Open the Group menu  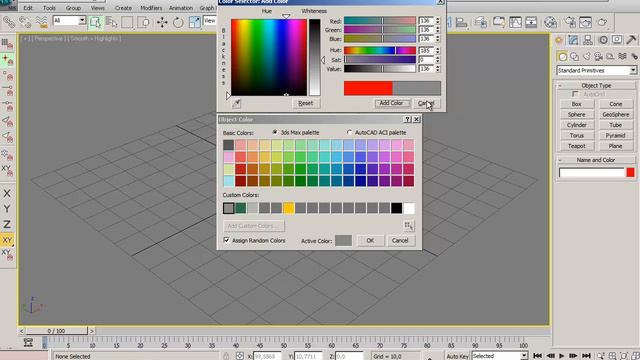73,8
